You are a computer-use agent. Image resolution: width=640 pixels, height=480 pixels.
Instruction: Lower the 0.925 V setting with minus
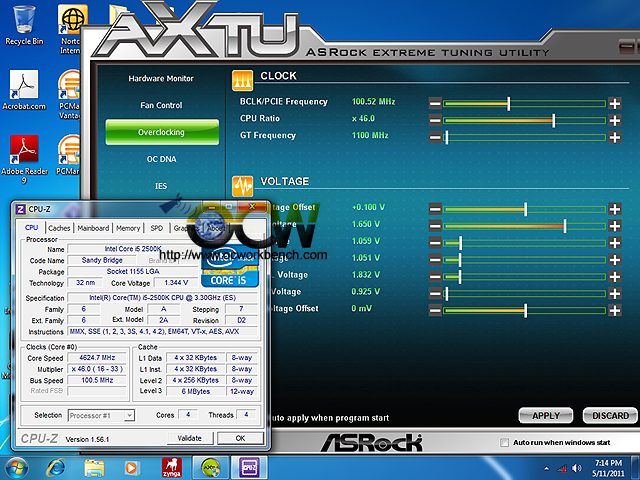[x=435, y=293]
